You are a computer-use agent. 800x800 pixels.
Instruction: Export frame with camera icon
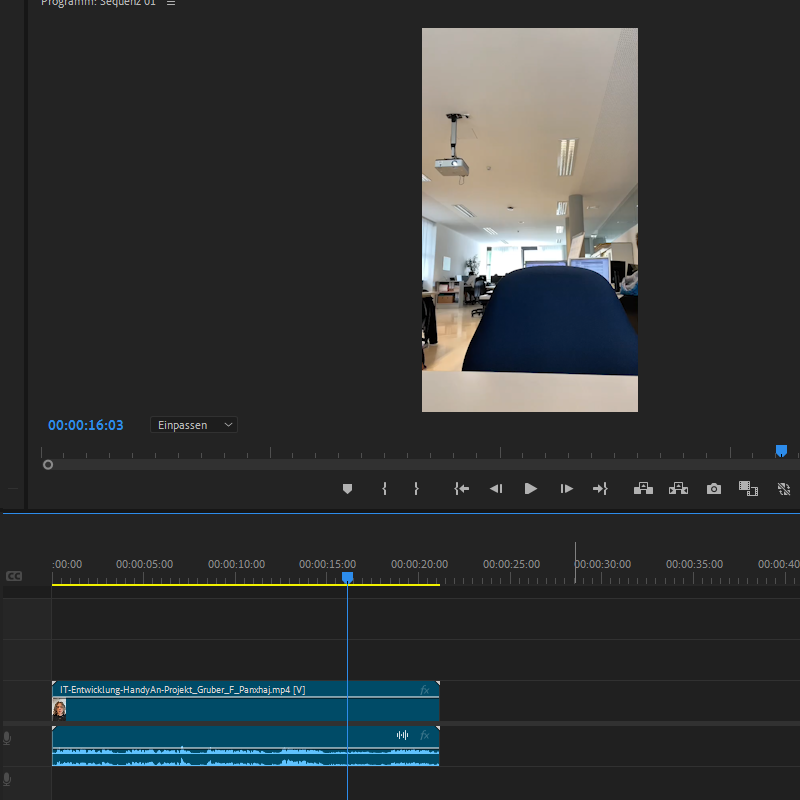(714, 489)
